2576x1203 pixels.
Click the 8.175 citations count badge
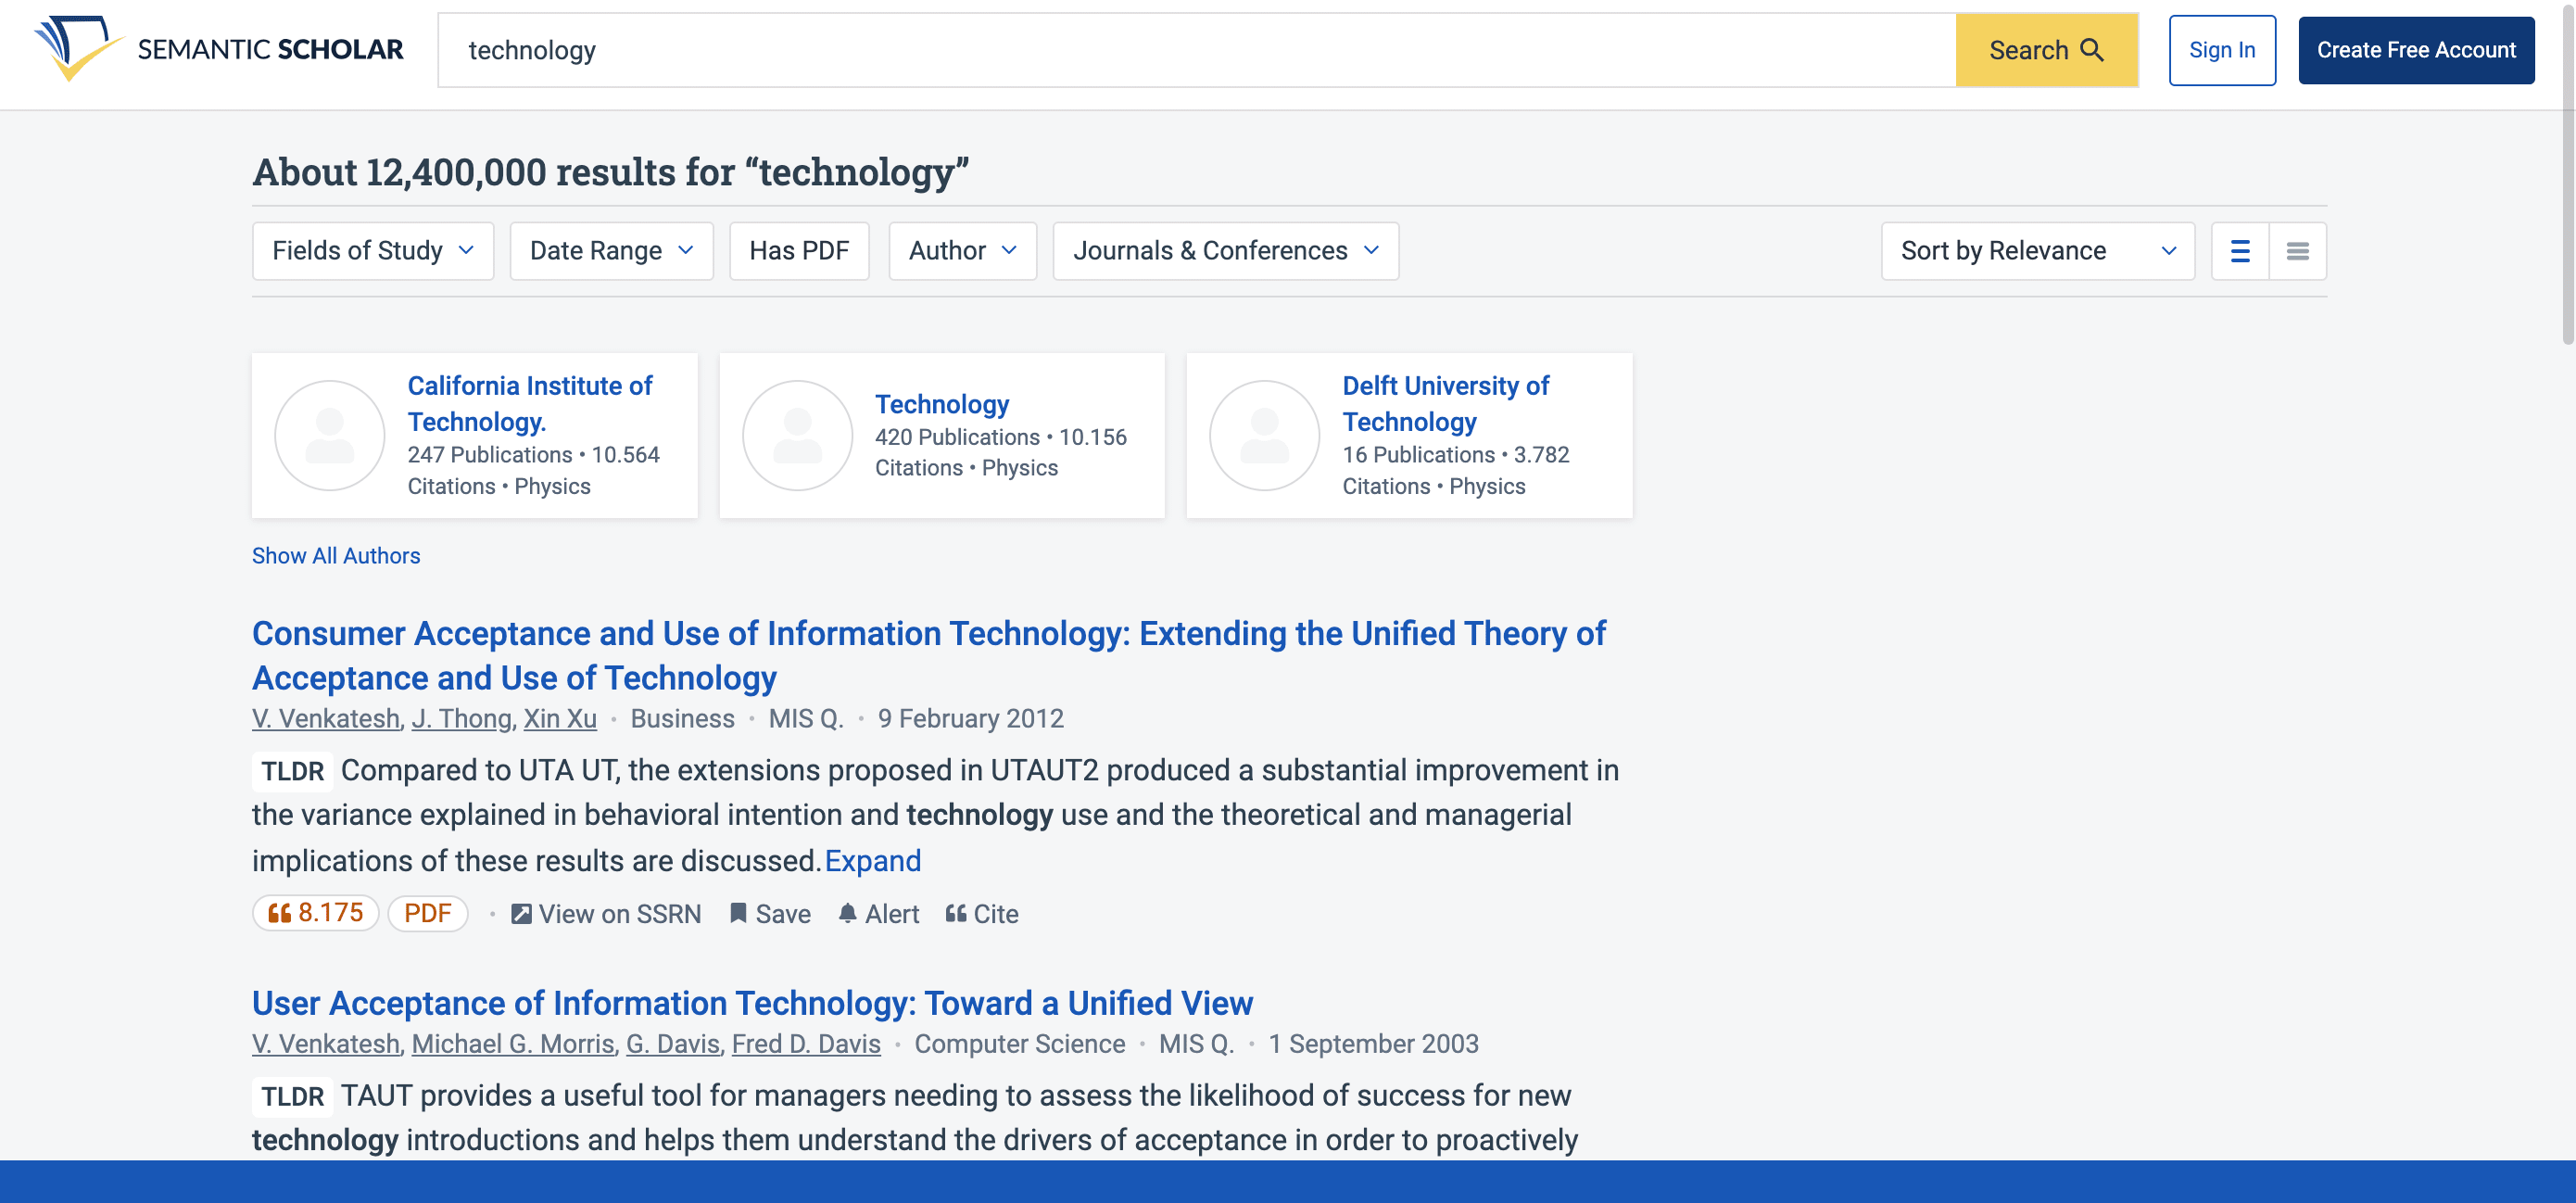click(x=315, y=912)
